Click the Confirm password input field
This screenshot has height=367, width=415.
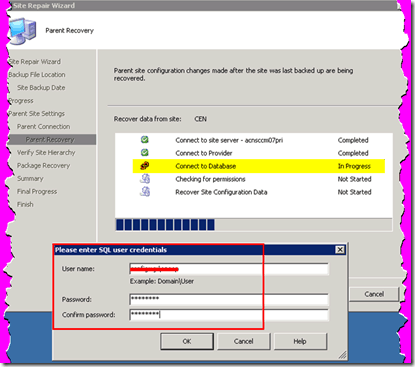(x=229, y=315)
